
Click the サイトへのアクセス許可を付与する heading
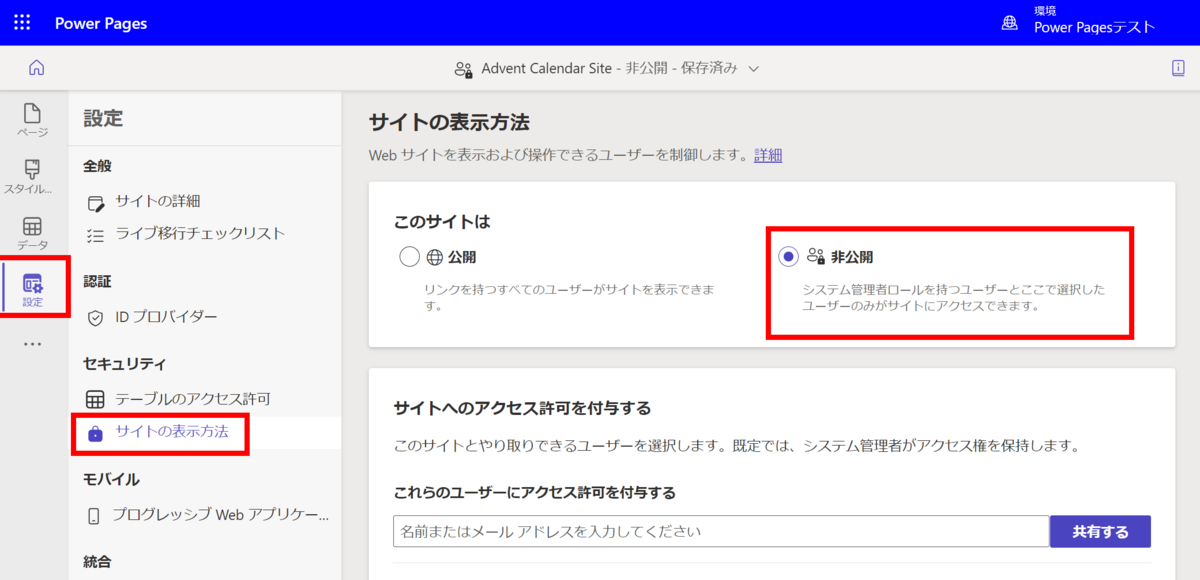click(522, 408)
